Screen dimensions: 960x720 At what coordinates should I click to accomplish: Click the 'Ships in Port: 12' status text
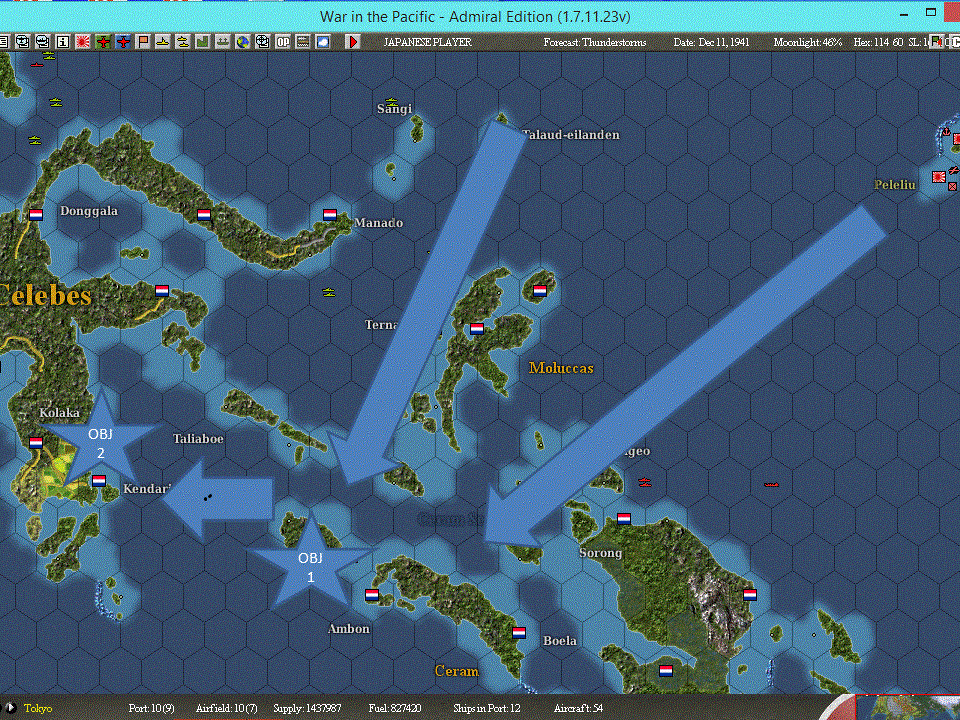pos(487,708)
